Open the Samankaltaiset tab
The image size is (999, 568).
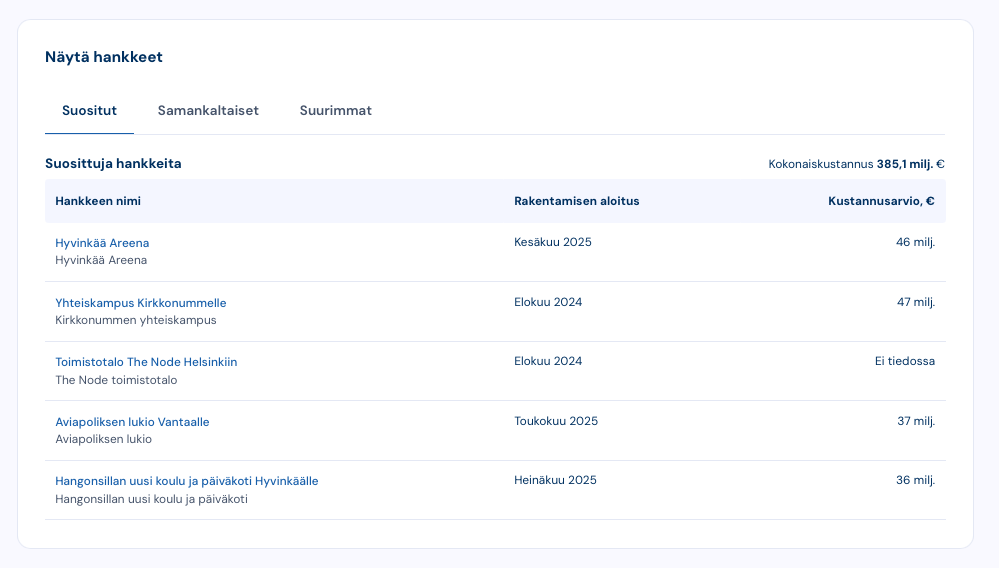208,111
